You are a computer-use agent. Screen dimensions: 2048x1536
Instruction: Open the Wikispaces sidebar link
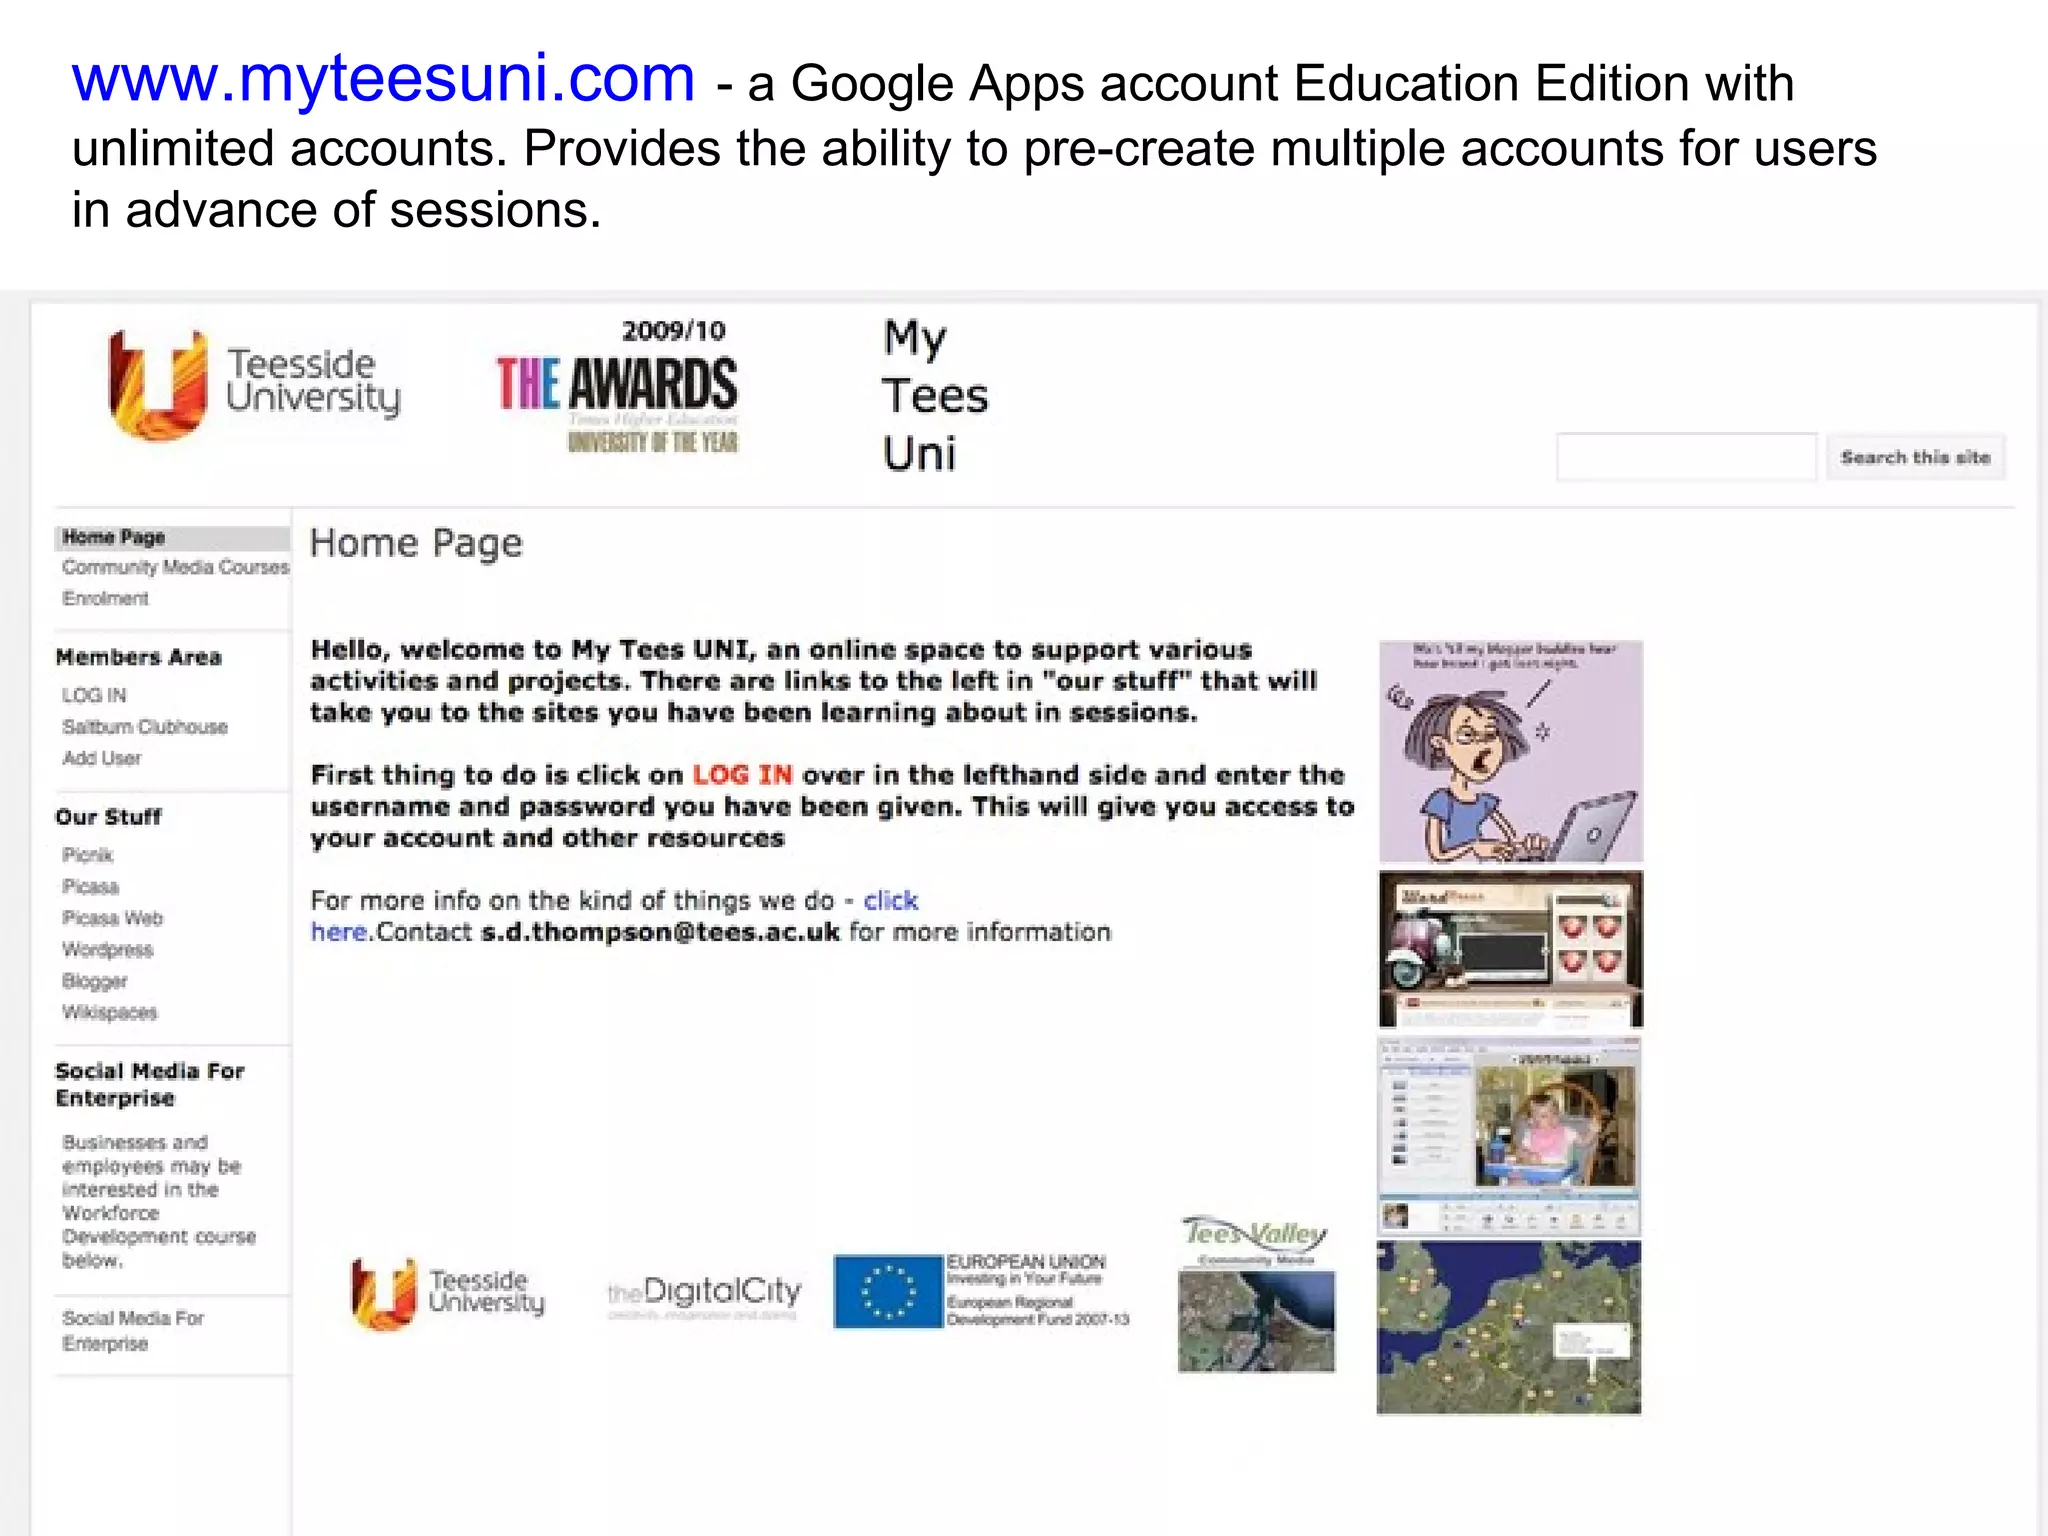(110, 1012)
